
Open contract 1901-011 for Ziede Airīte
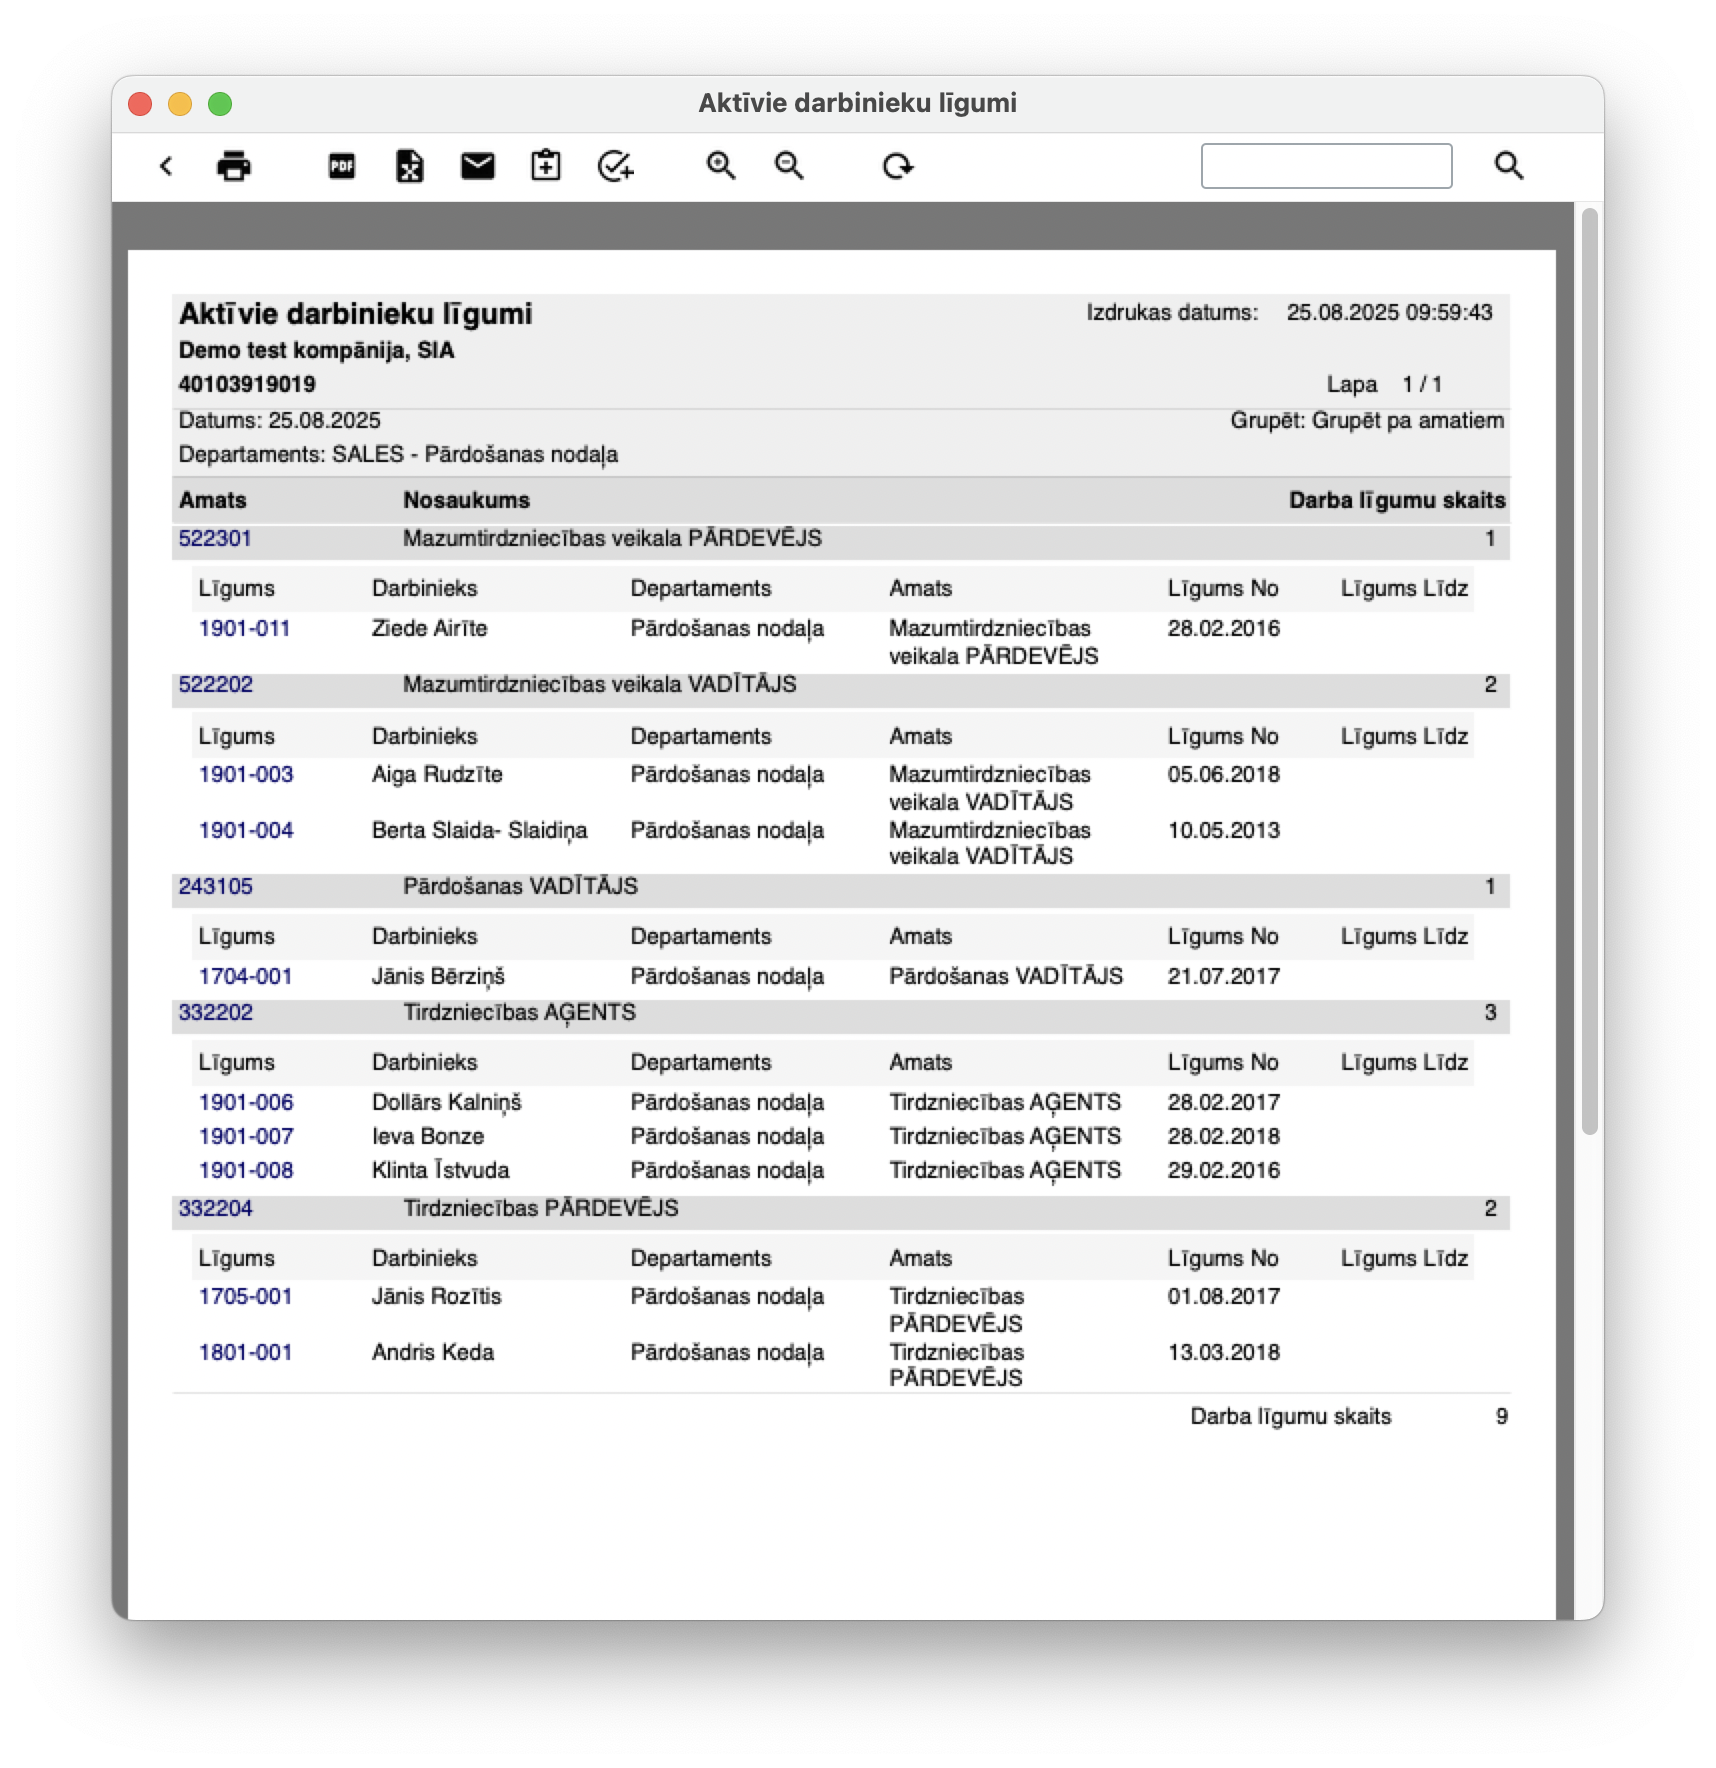coord(244,629)
